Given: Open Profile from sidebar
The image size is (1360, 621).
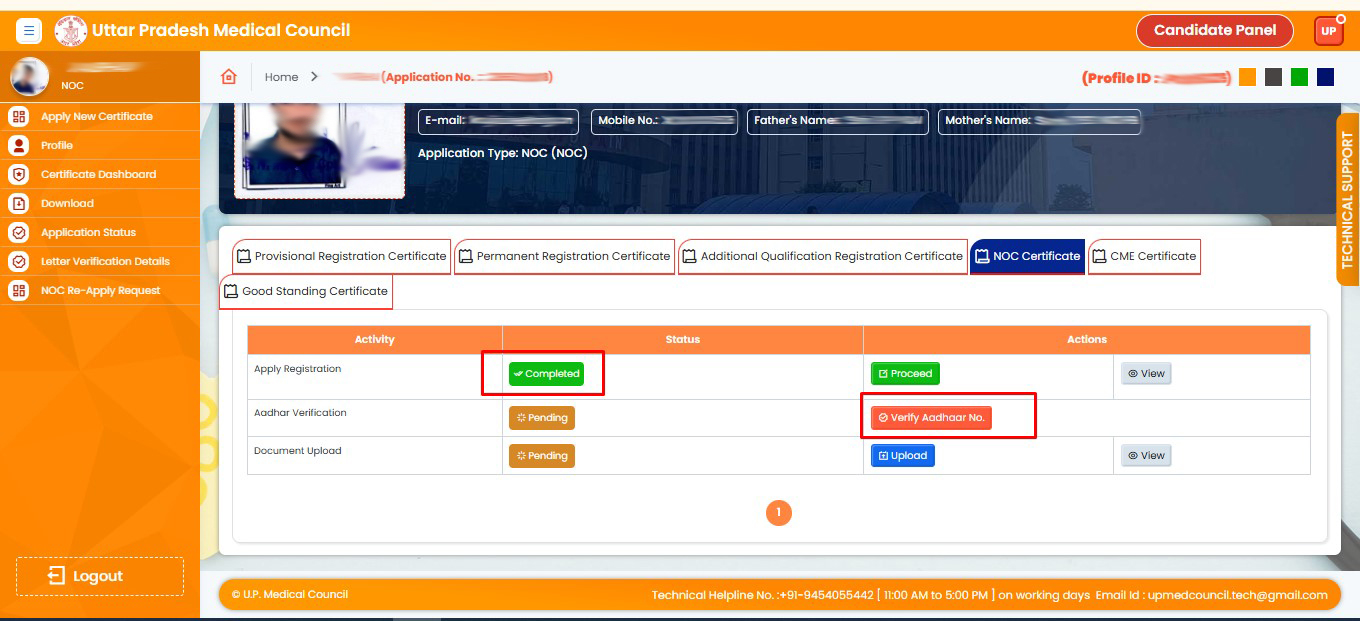Looking at the screenshot, I should point(56,145).
